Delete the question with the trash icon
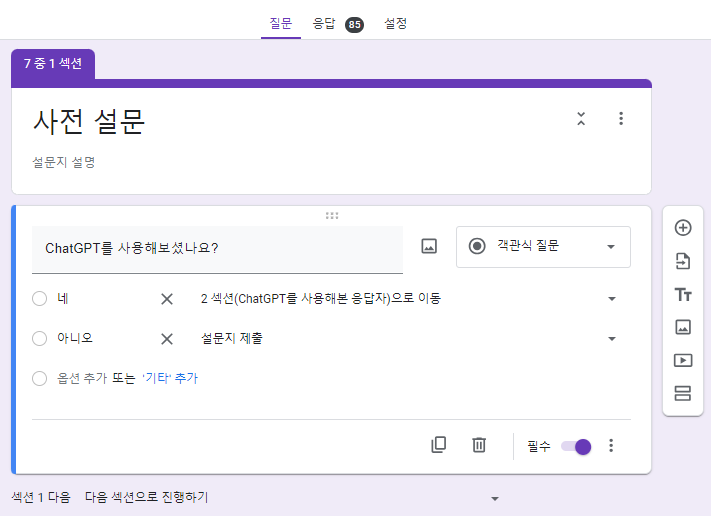The width and height of the screenshot is (711, 516). 479,445
